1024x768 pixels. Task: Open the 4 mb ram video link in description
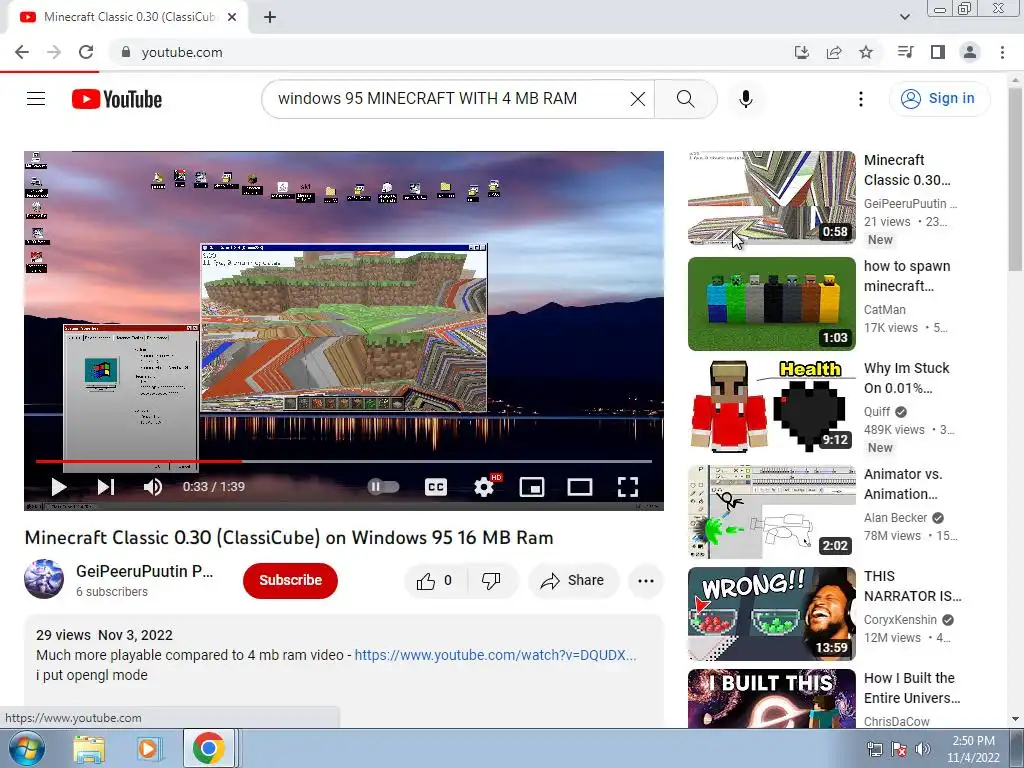point(495,655)
